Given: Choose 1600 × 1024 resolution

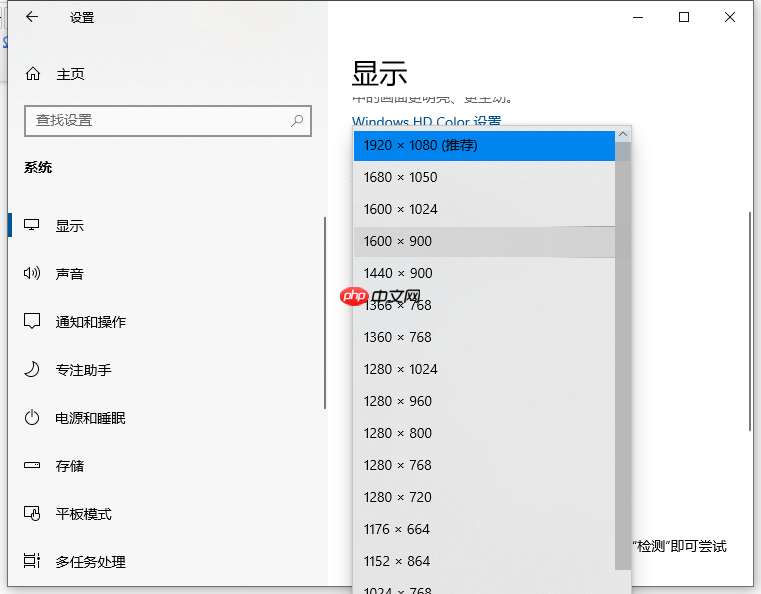Looking at the screenshot, I should pos(484,209).
